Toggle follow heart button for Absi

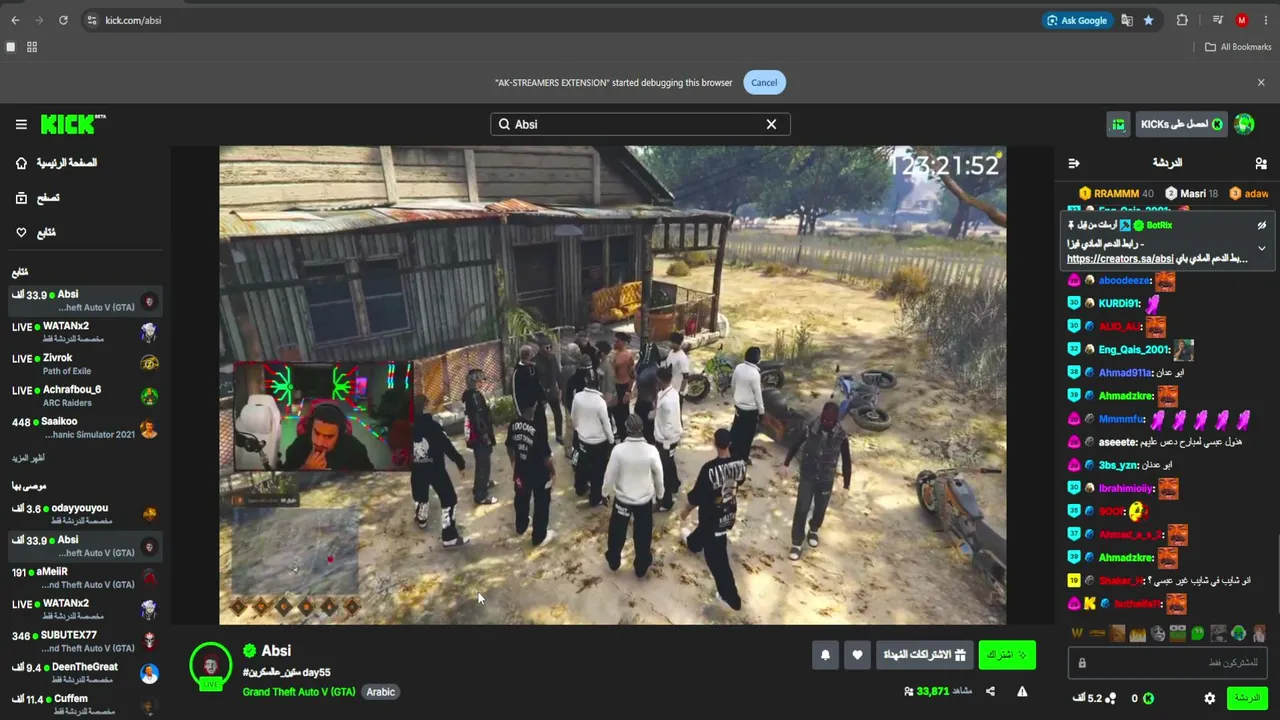tap(857, 655)
